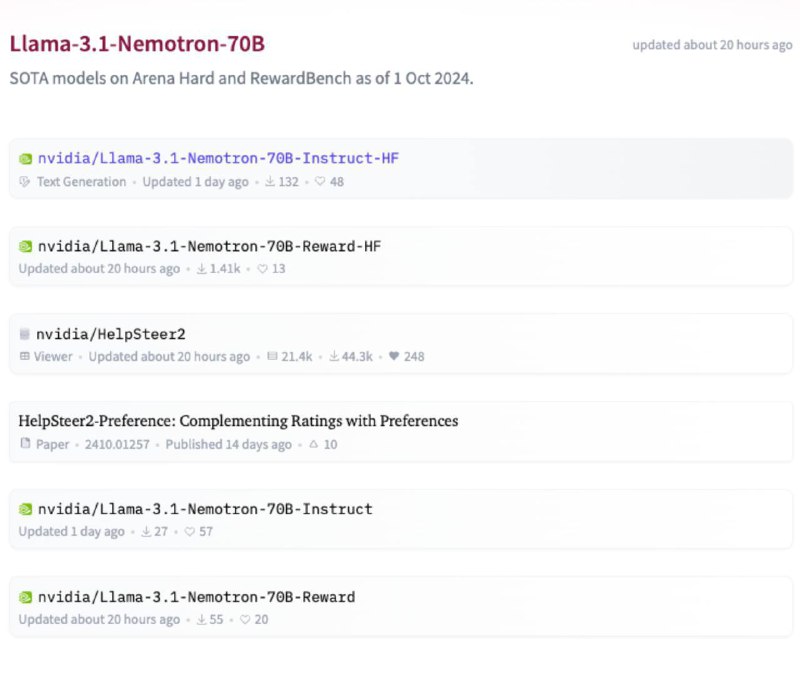
Task: Click the '248' likes count
Action: click(x=414, y=356)
